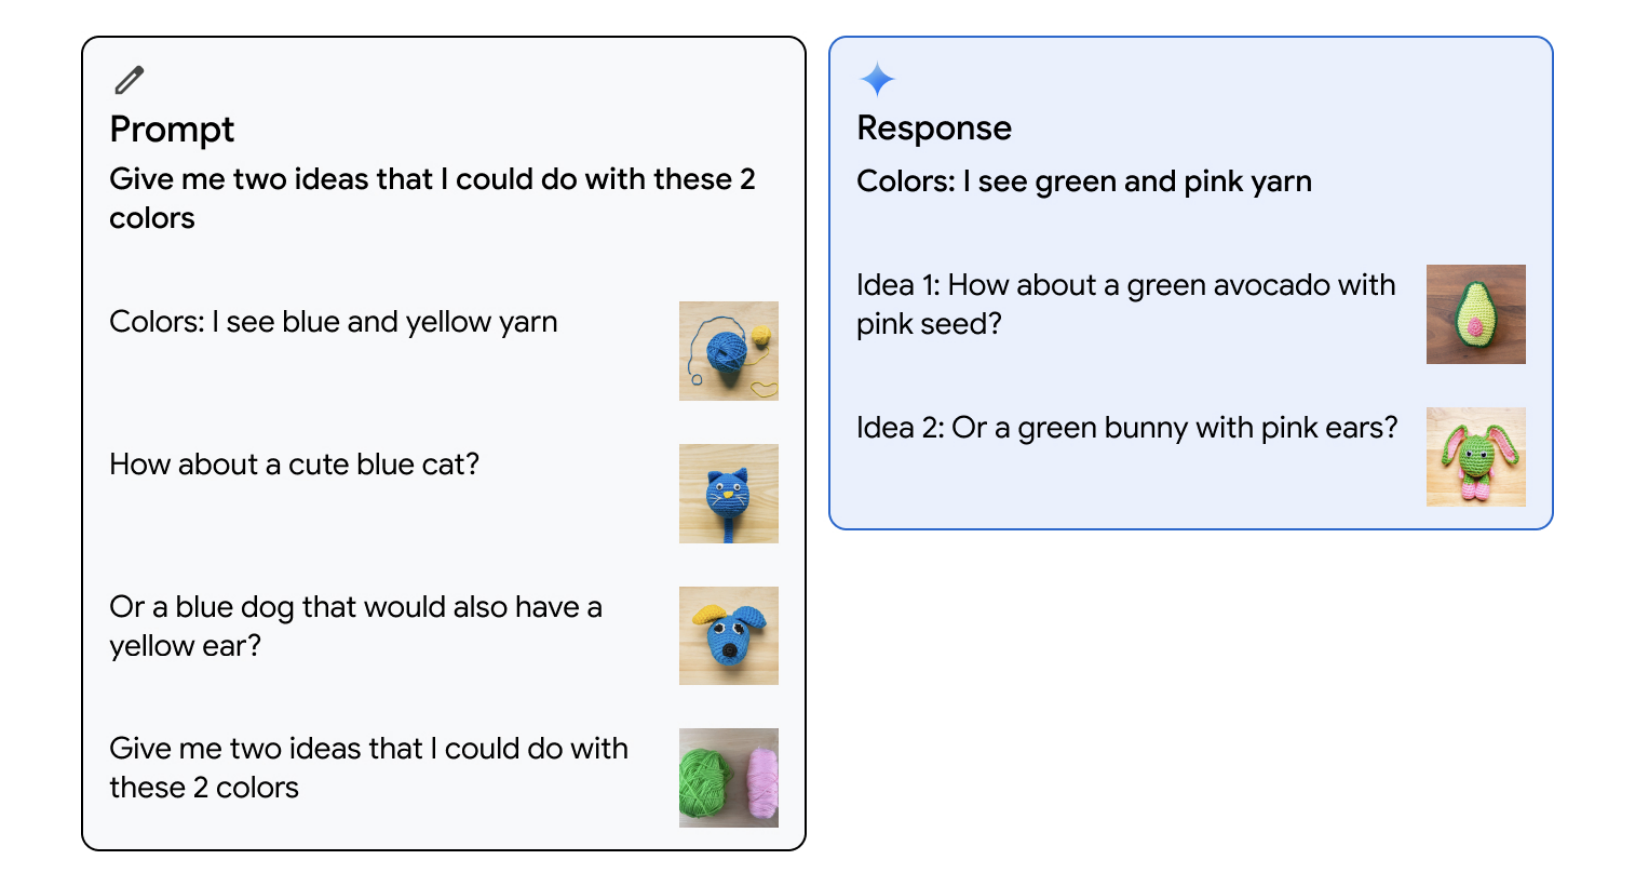Click the blue sparkle icon above Response
This screenshot has height=882, width=1636.
pyautogui.click(x=877, y=79)
